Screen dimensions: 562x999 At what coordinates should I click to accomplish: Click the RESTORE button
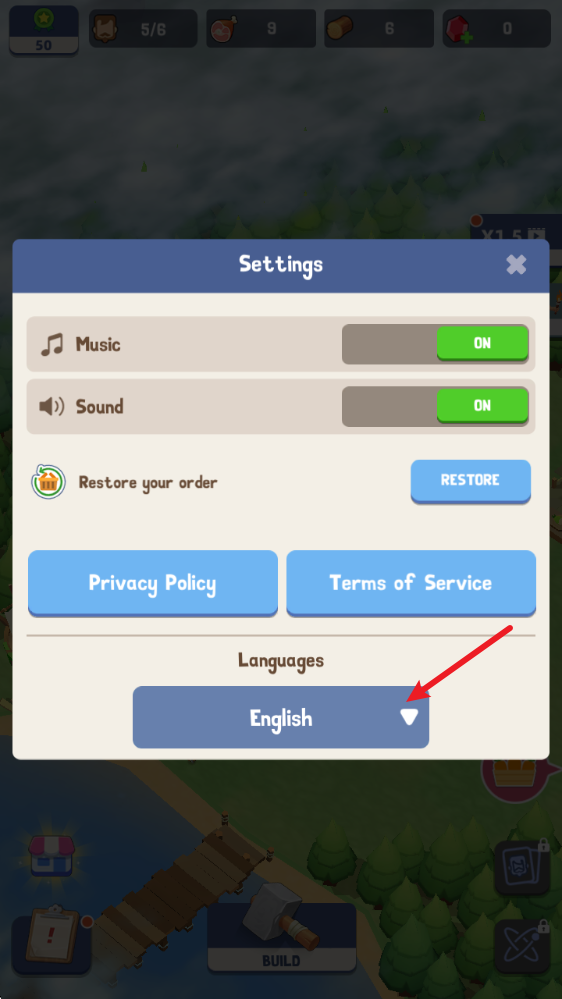[470, 481]
